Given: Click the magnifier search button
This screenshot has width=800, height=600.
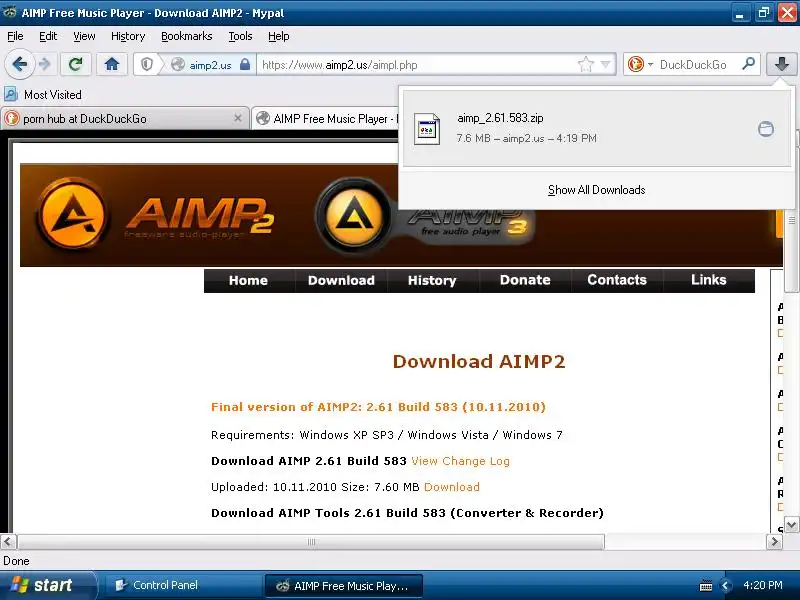Looking at the screenshot, I should coord(748,64).
